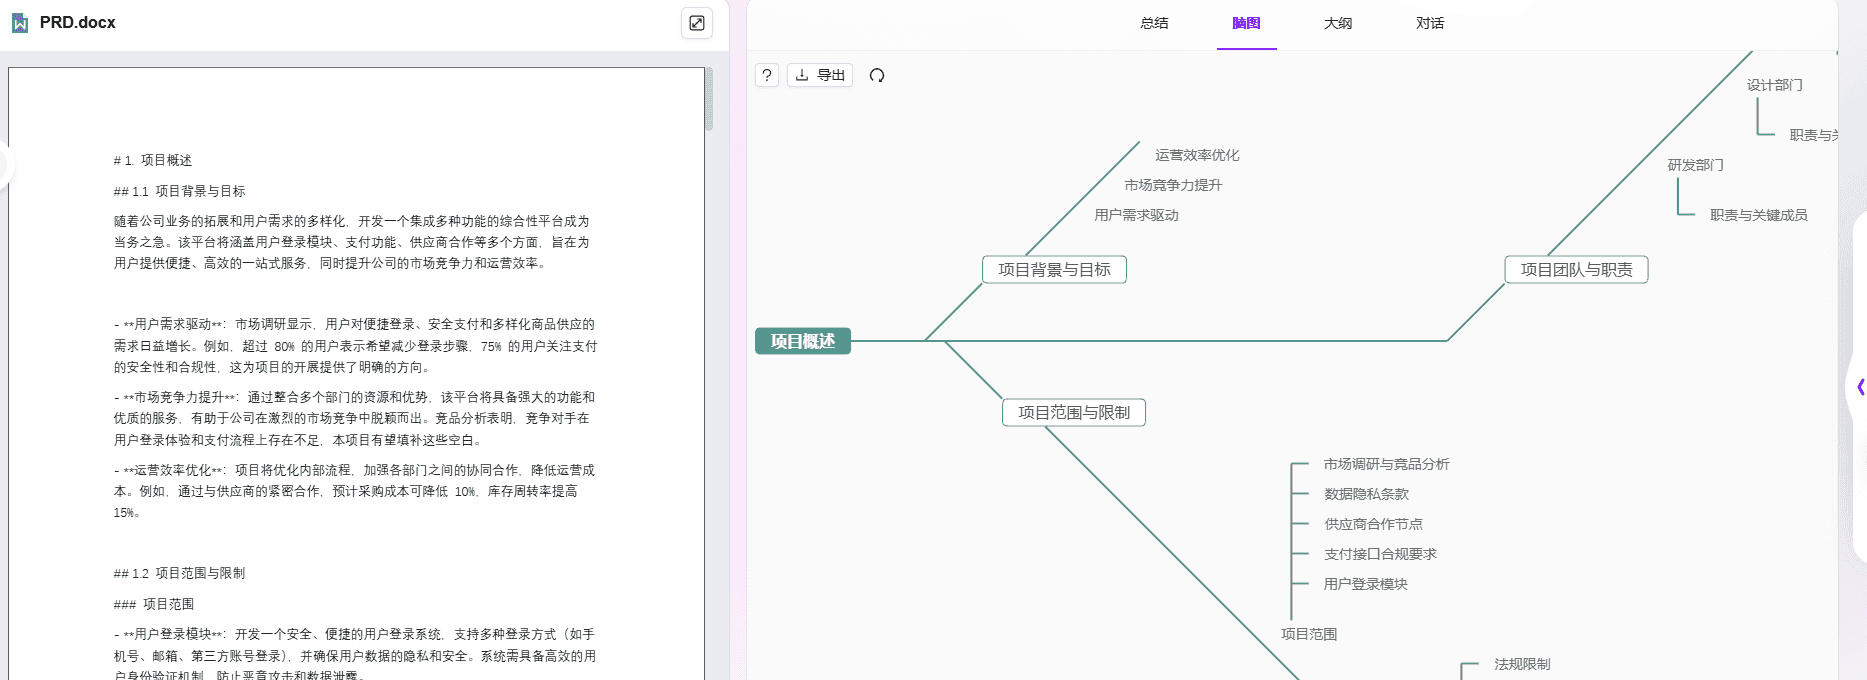
Task: Select the 项目背景与目标 node
Action: tap(1054, 270)
